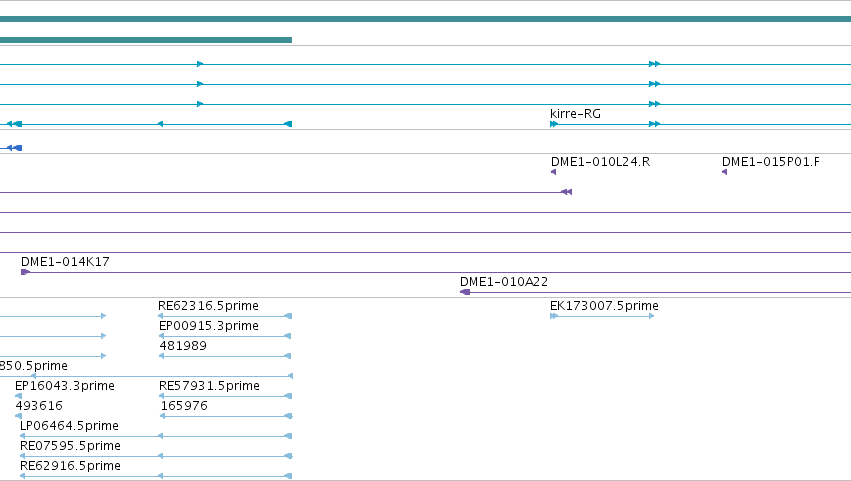Click the EK173007.5prime EST label
851x481 pixels.
click(604, 306)
